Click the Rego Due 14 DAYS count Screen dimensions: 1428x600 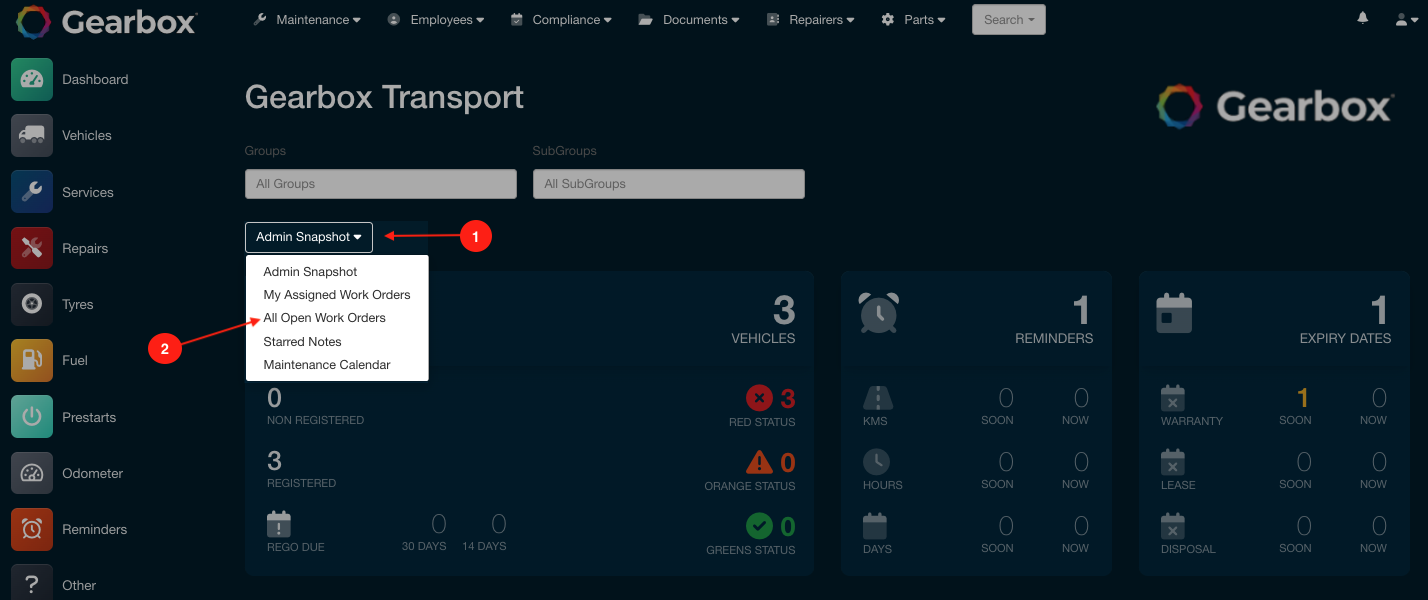click(x=499, y=524)
